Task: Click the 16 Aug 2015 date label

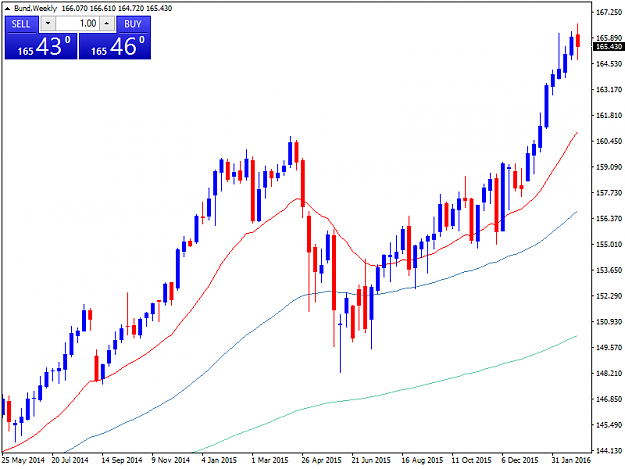Action: (x=422, y=460)
